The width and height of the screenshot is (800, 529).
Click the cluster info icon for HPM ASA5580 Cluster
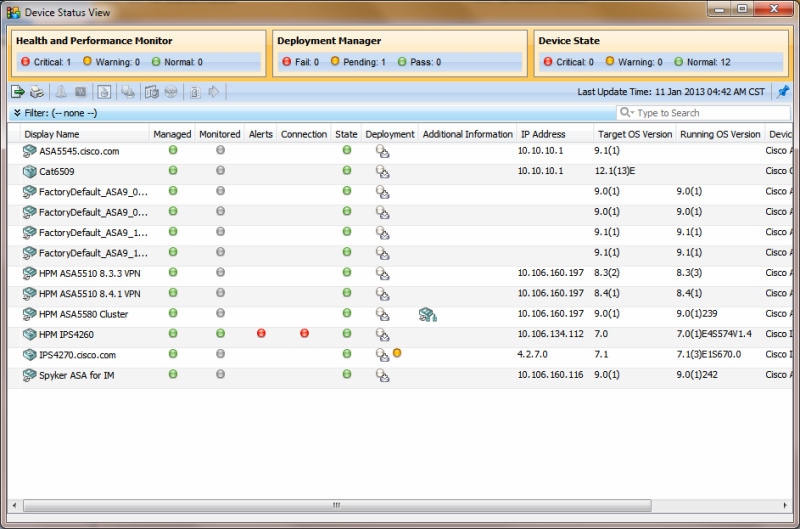pos(428,314)
